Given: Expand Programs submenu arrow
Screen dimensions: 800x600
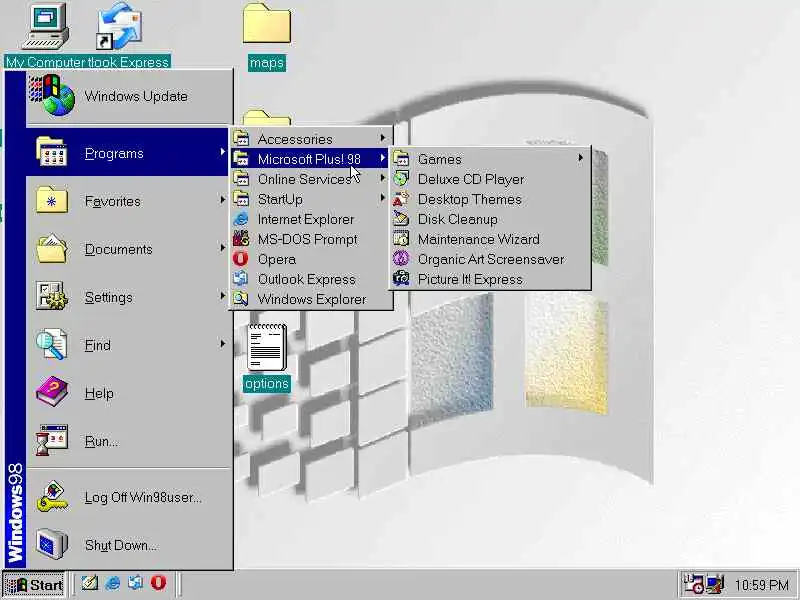Looking at the screenshot, I should tap(222, 152).
